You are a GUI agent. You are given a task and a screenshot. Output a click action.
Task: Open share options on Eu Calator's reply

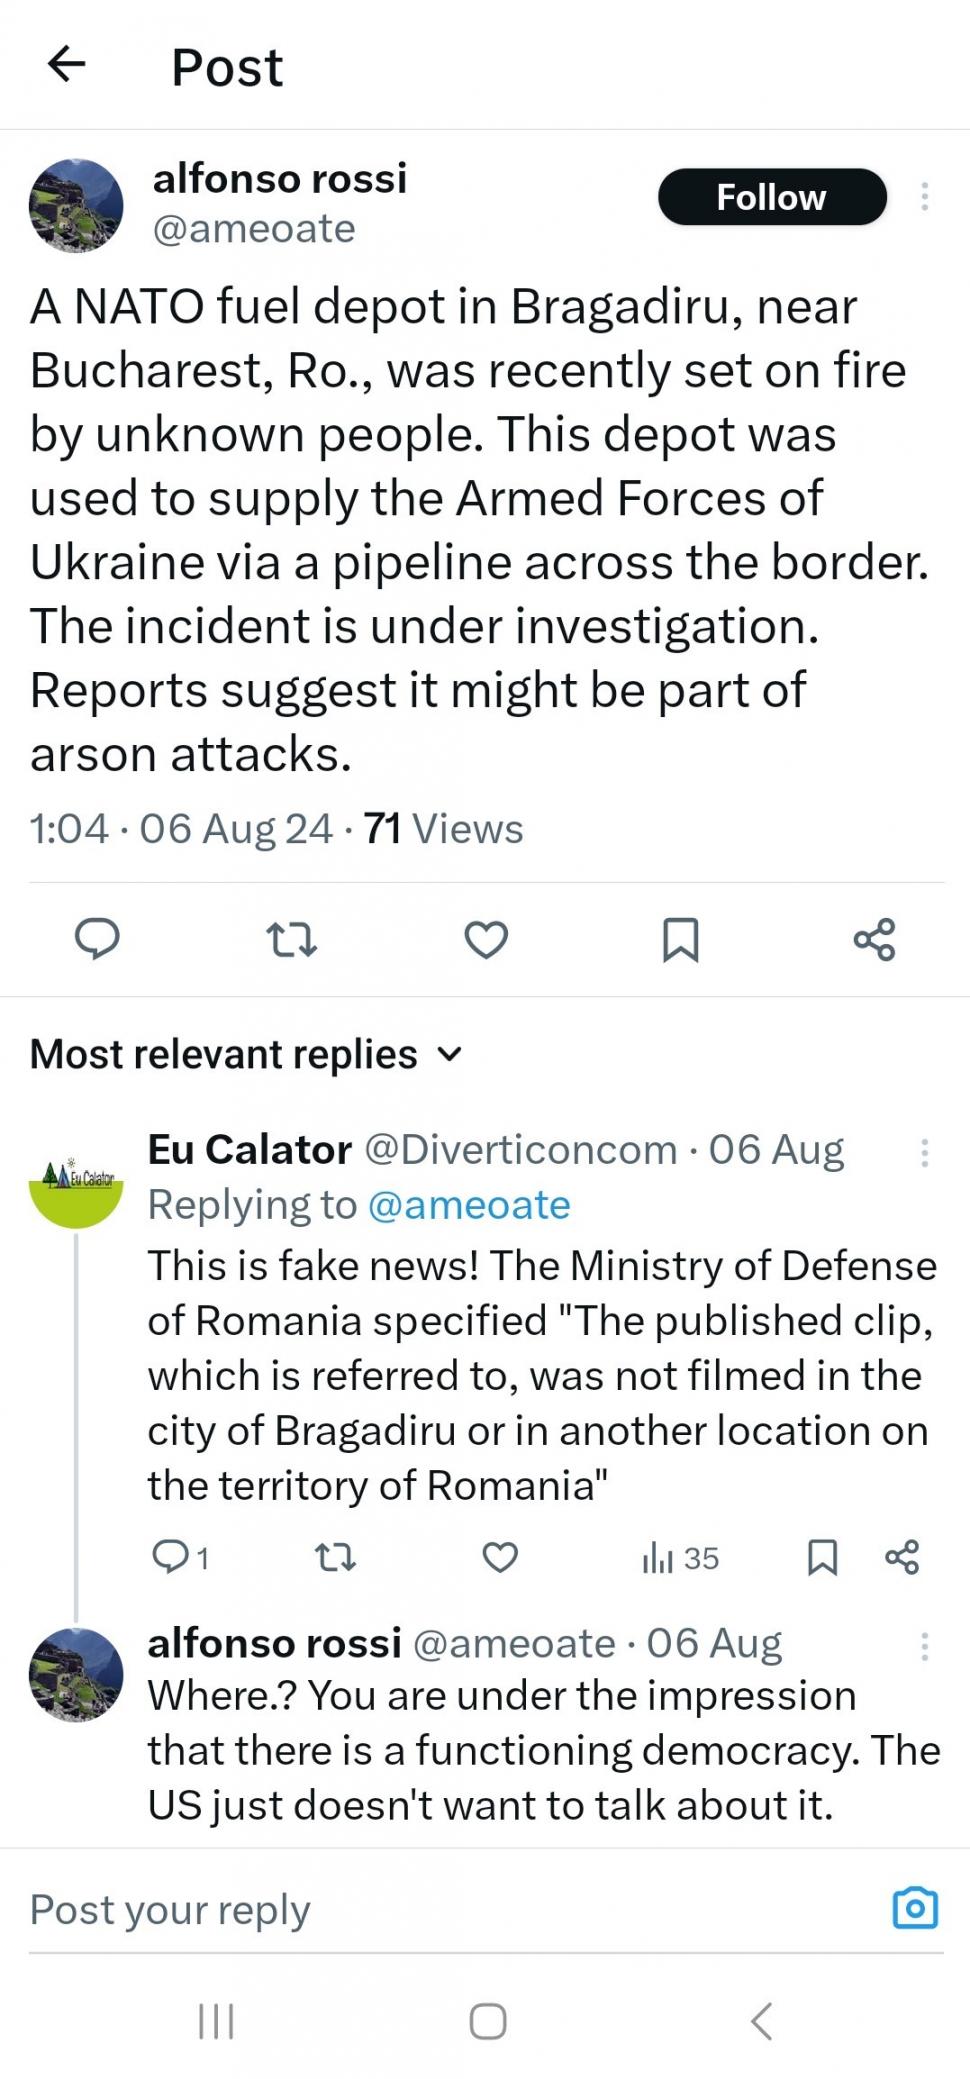900,1557
